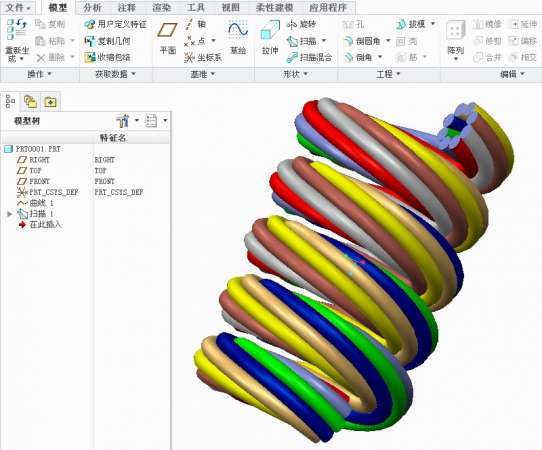The image size is (542, 450).
Task: Open model tree settings tool icon
Action: [x=123, y=121]
